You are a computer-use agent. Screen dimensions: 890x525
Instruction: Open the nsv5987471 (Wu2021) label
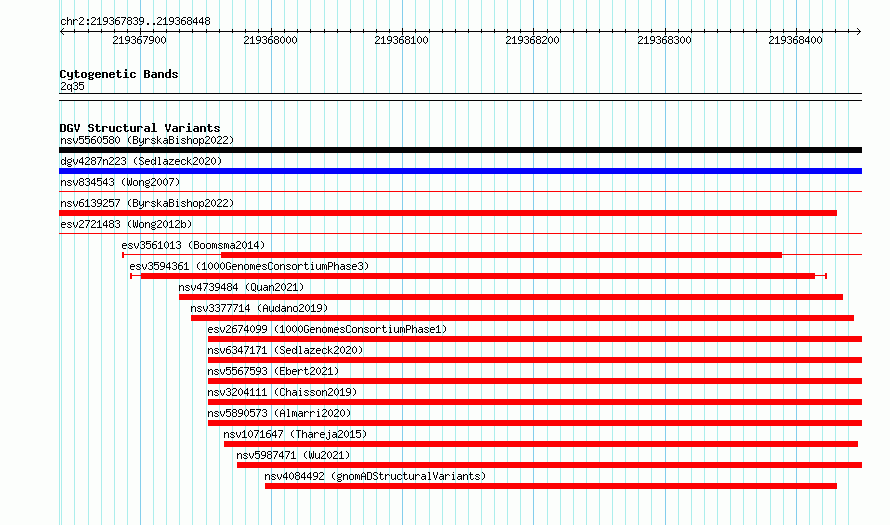[x=293, y=455]
